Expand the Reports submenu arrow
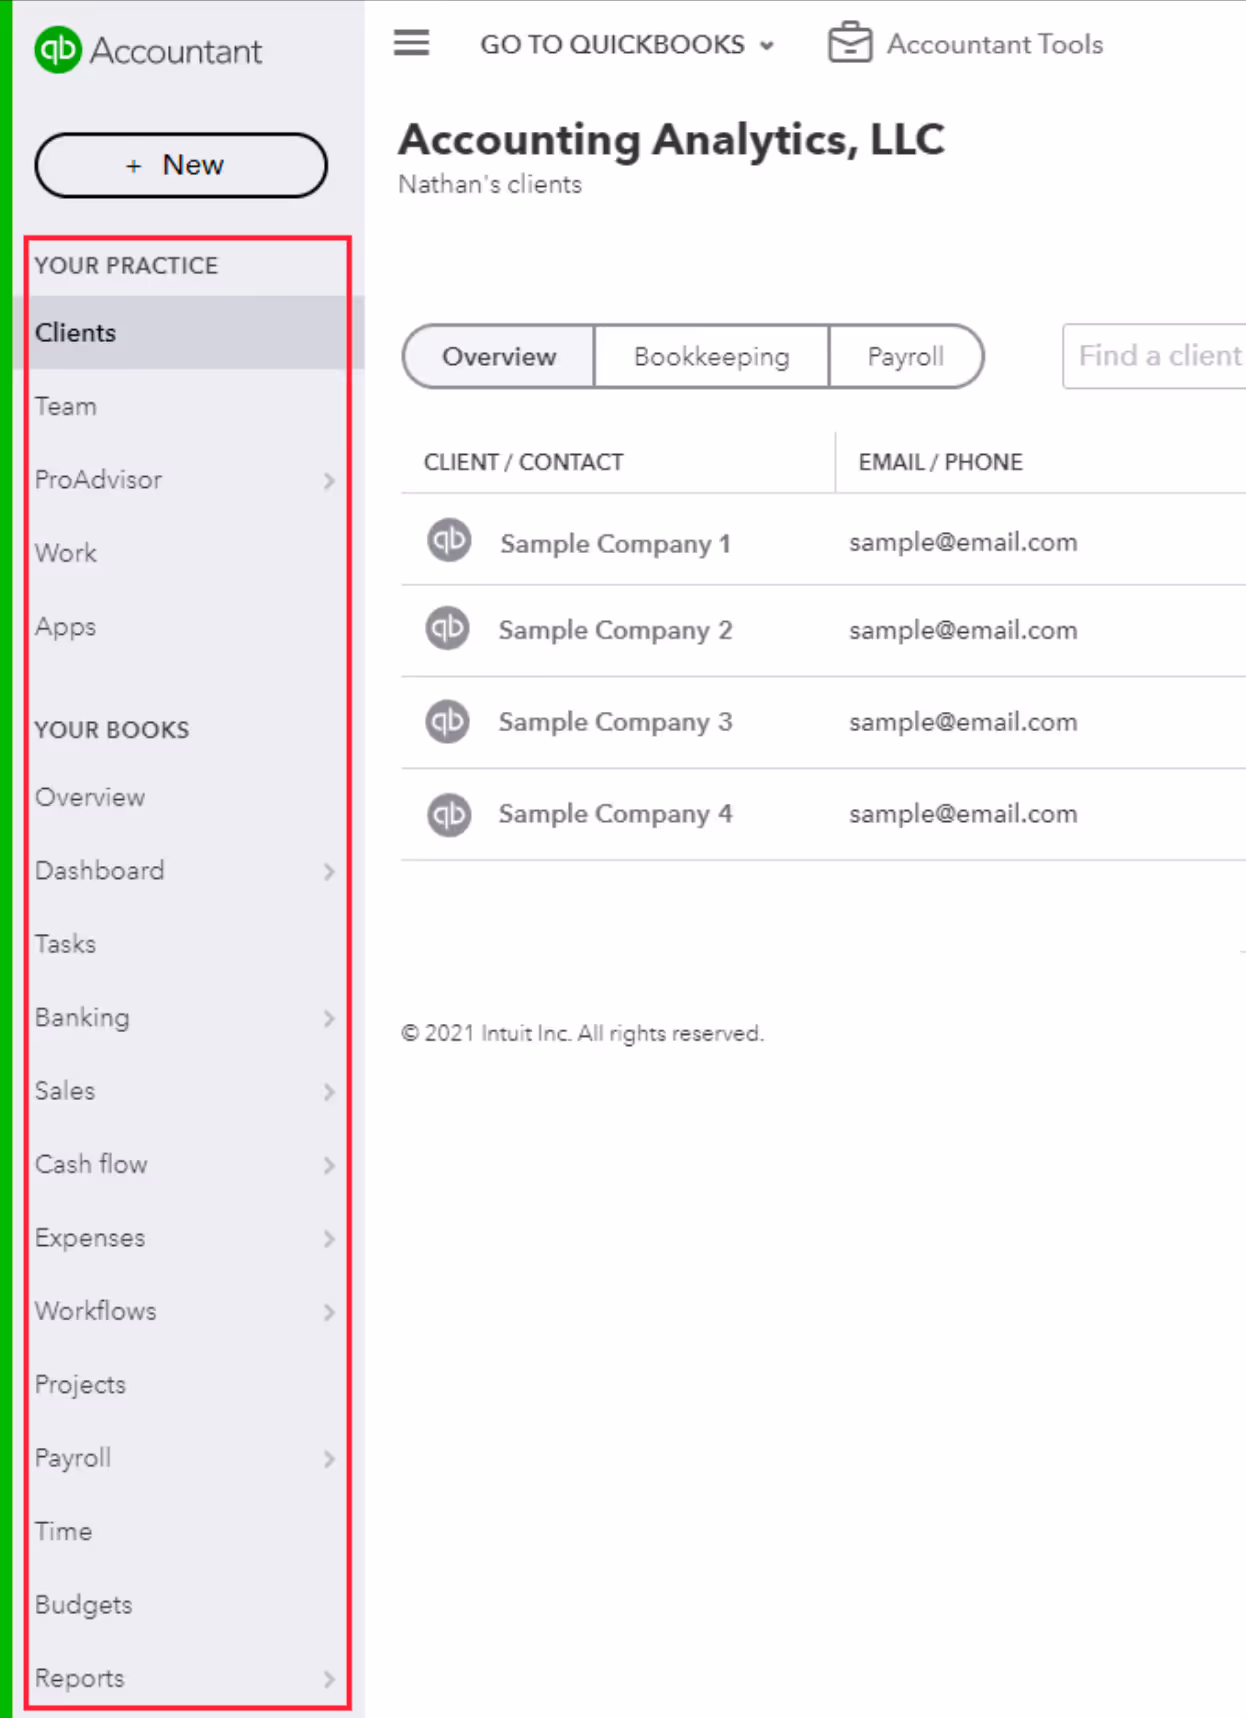1246x1718 pixels. (x=329, y=1679)
